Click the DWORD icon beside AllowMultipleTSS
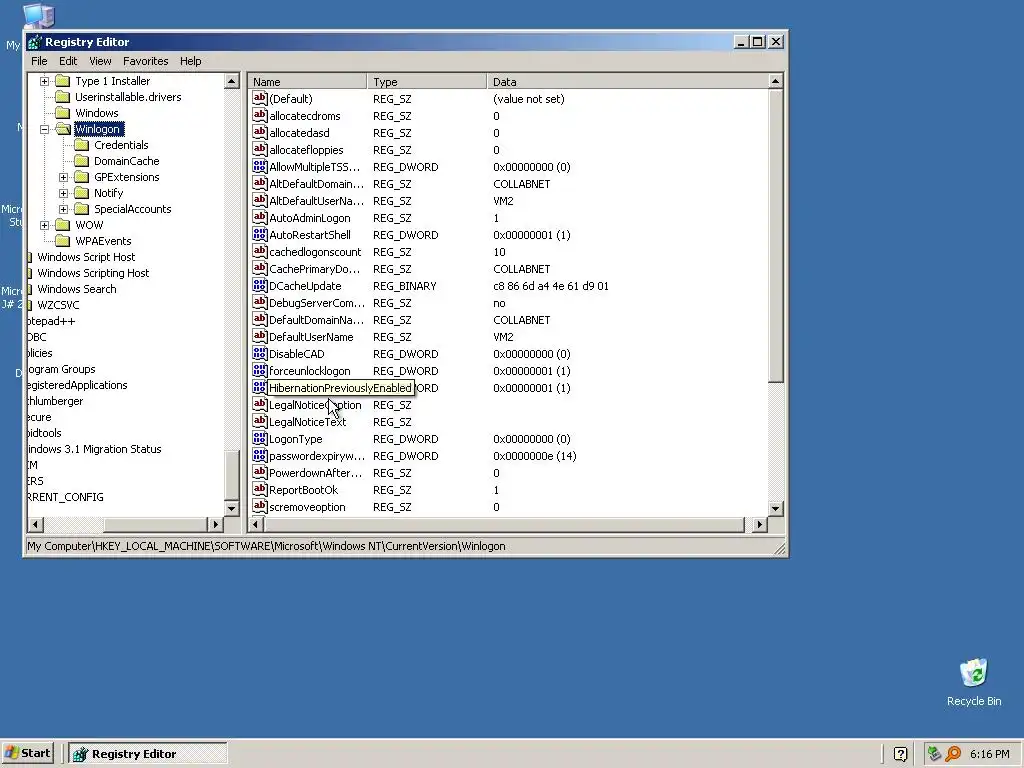 (259, 167)
